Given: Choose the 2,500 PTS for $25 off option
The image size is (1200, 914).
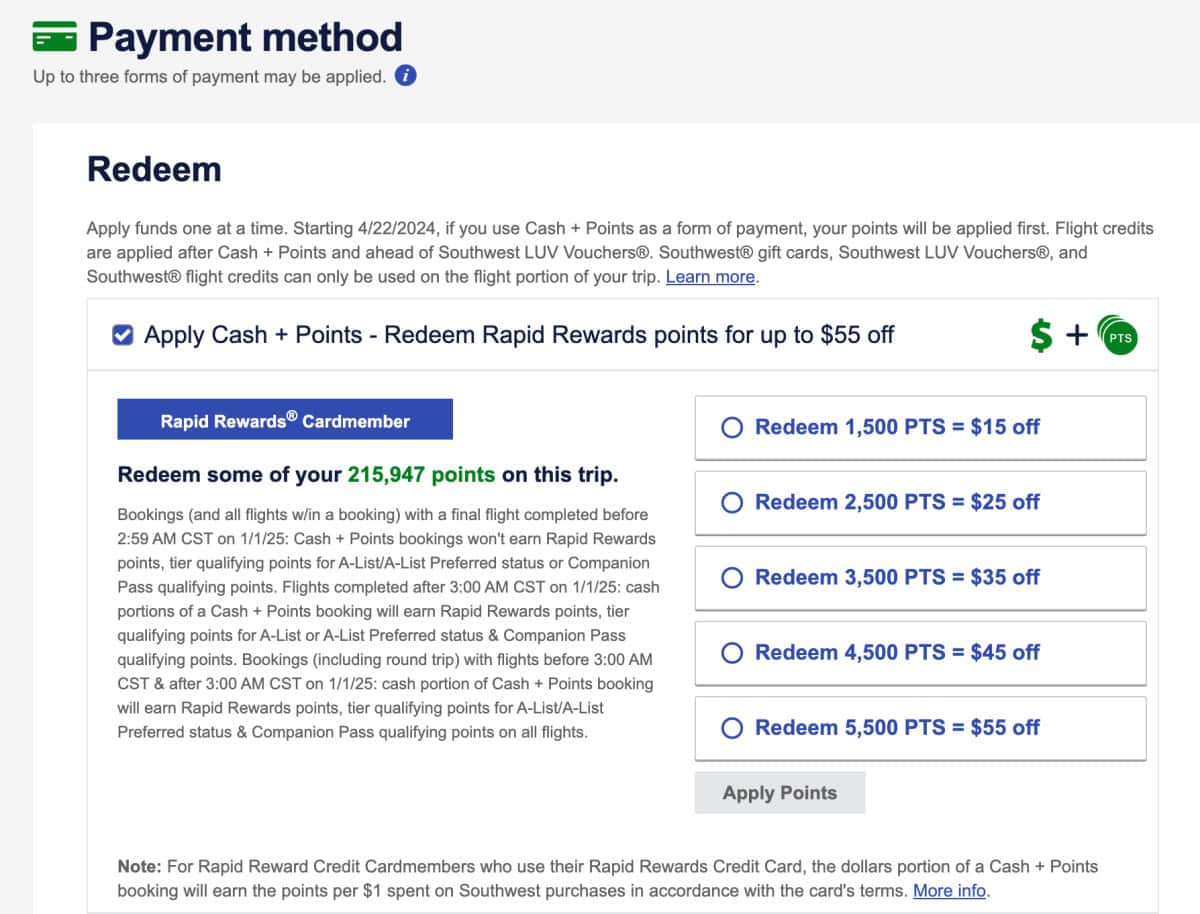Looking at the screenshot, I should (x=732, y=503).
